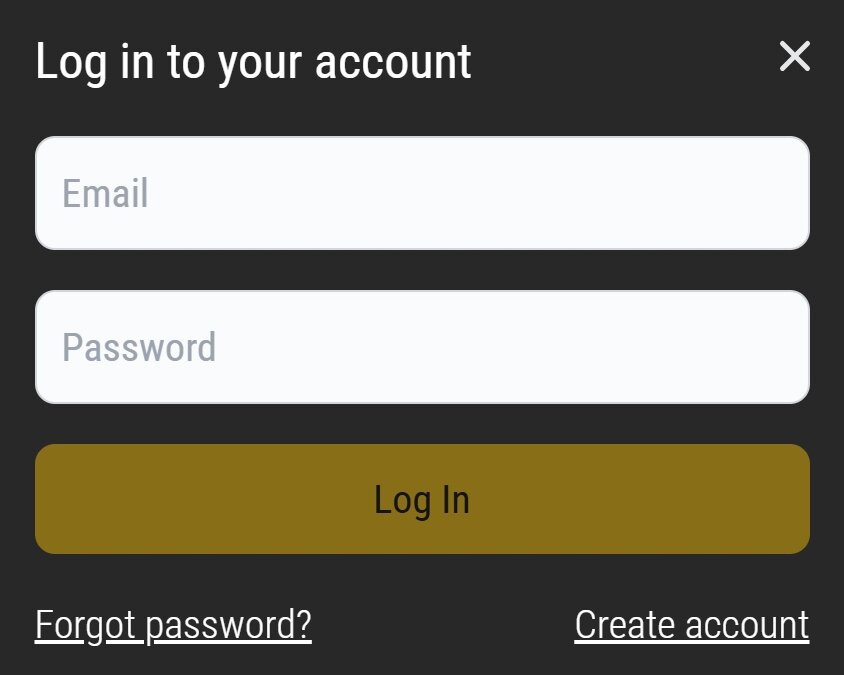Click the gold Log In button
The height and width of the screenshot is (675, 844).
pos(422,499)
